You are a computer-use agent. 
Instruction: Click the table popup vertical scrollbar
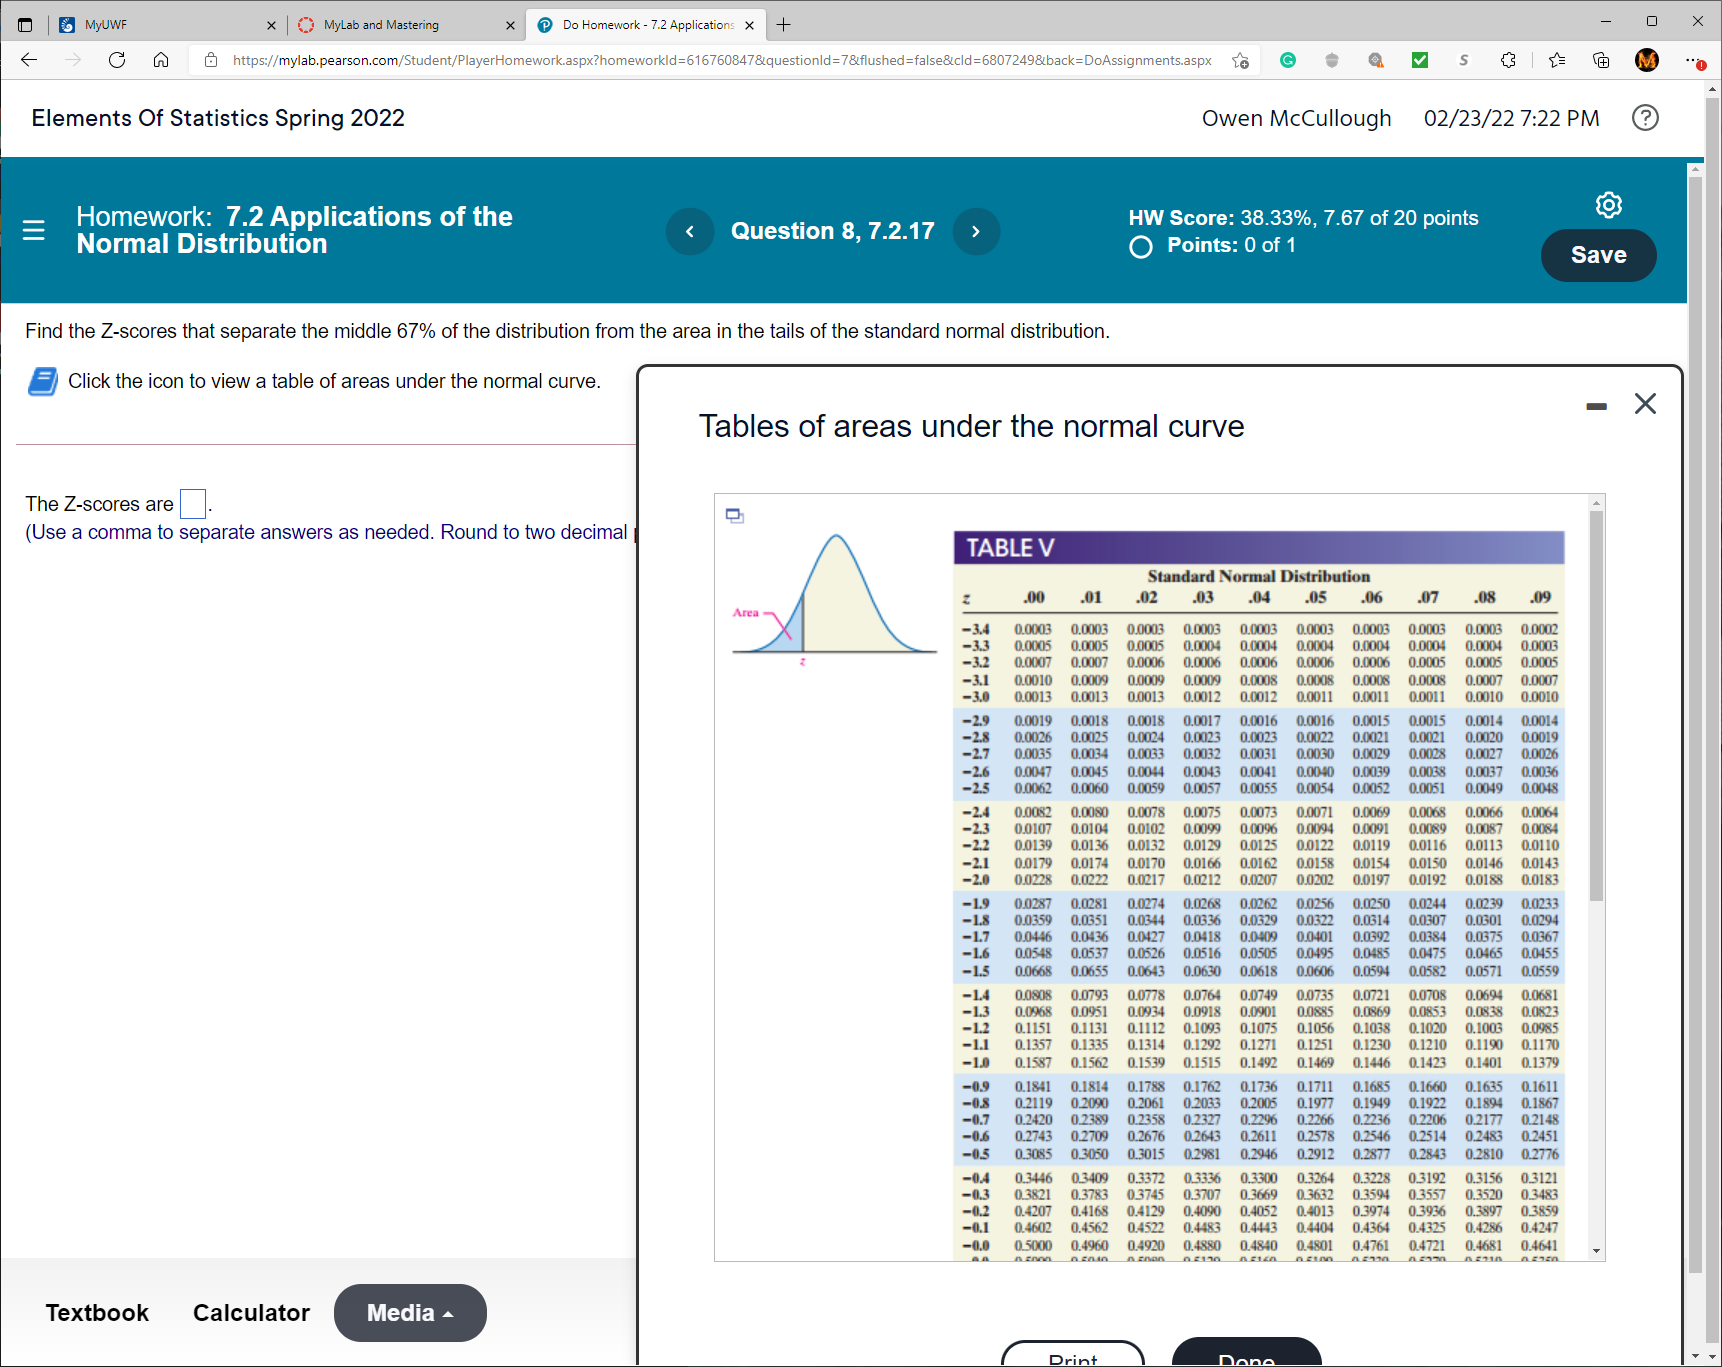[x=1596, y=705]
